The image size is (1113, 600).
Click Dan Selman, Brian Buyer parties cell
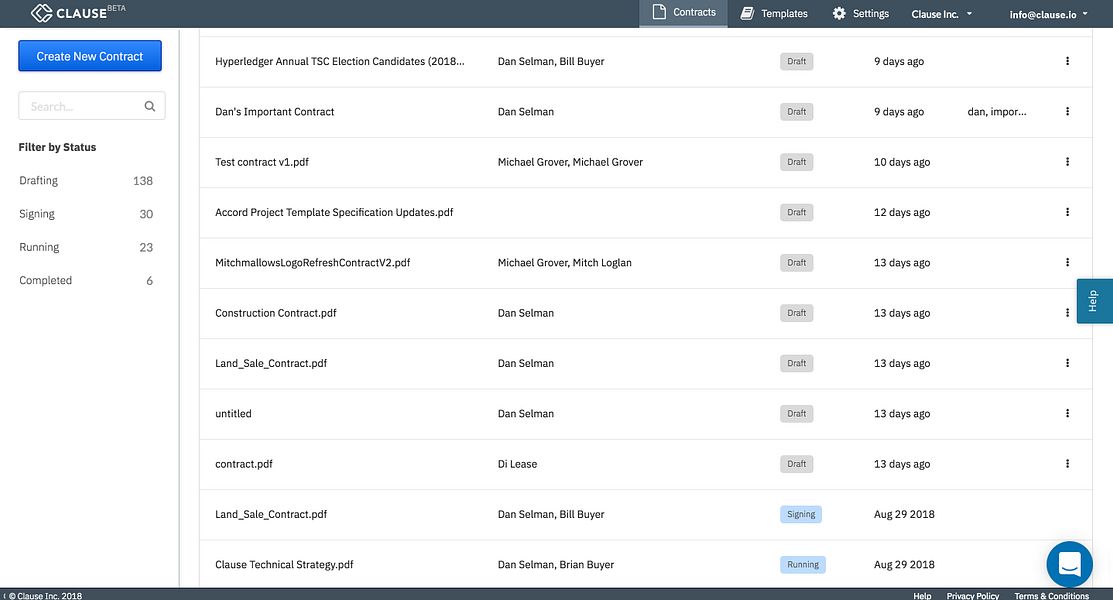click(556, 564)
